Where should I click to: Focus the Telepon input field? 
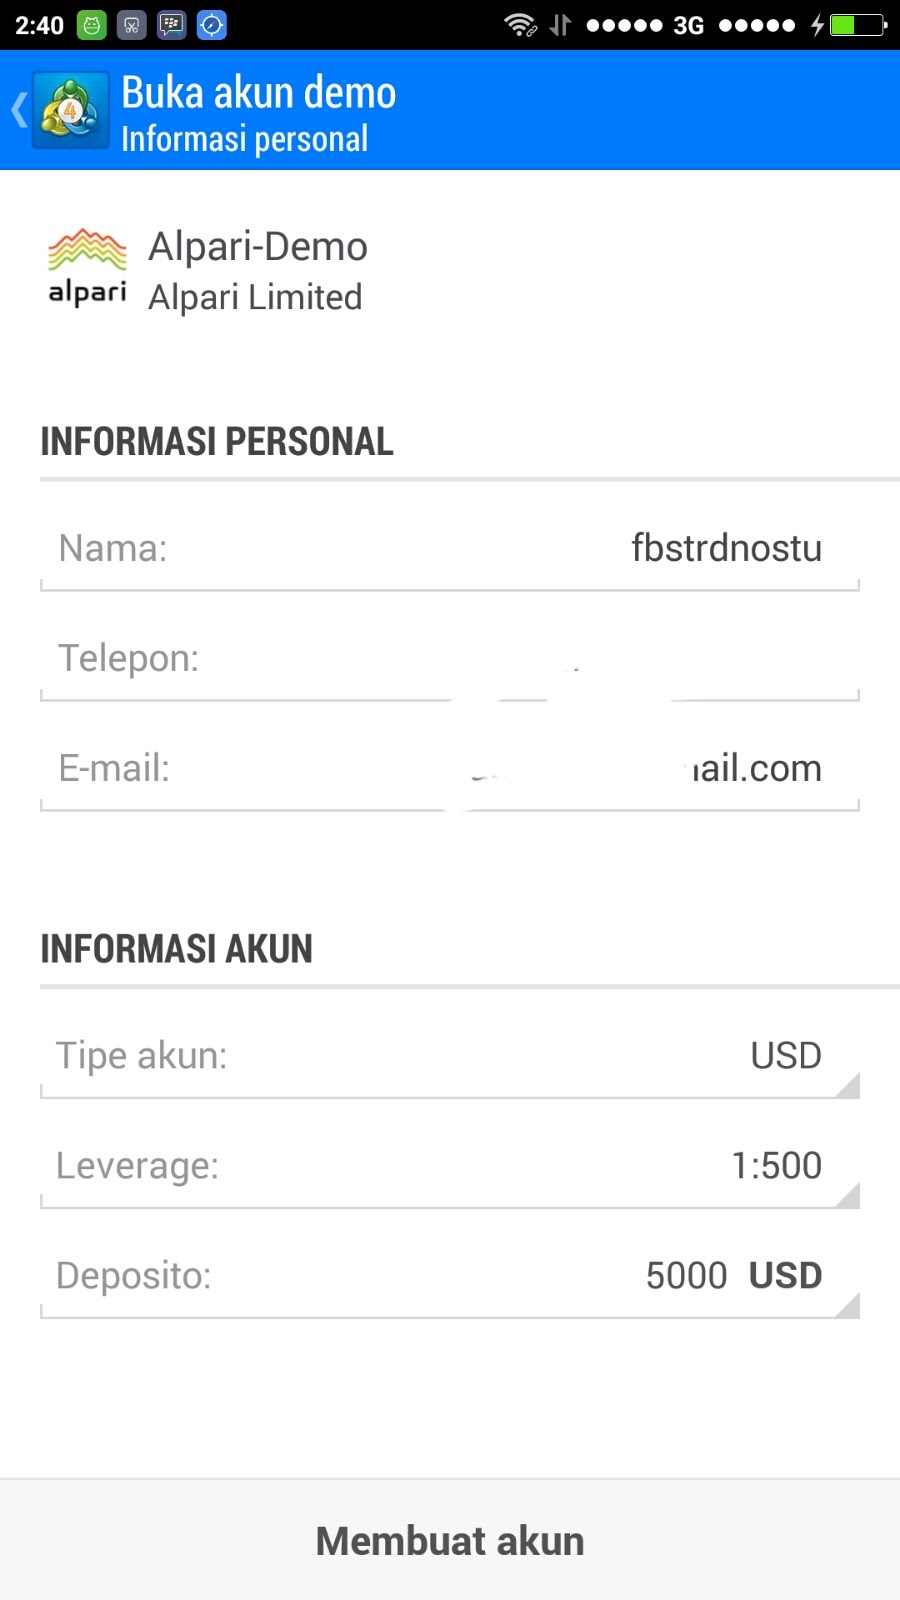pos(450,658)
